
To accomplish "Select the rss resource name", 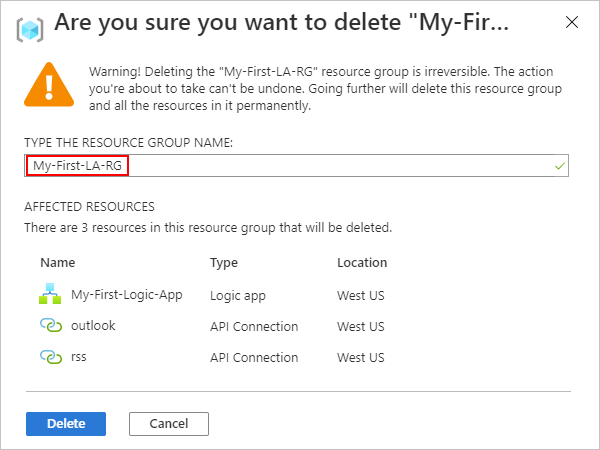I will point(81,357).
